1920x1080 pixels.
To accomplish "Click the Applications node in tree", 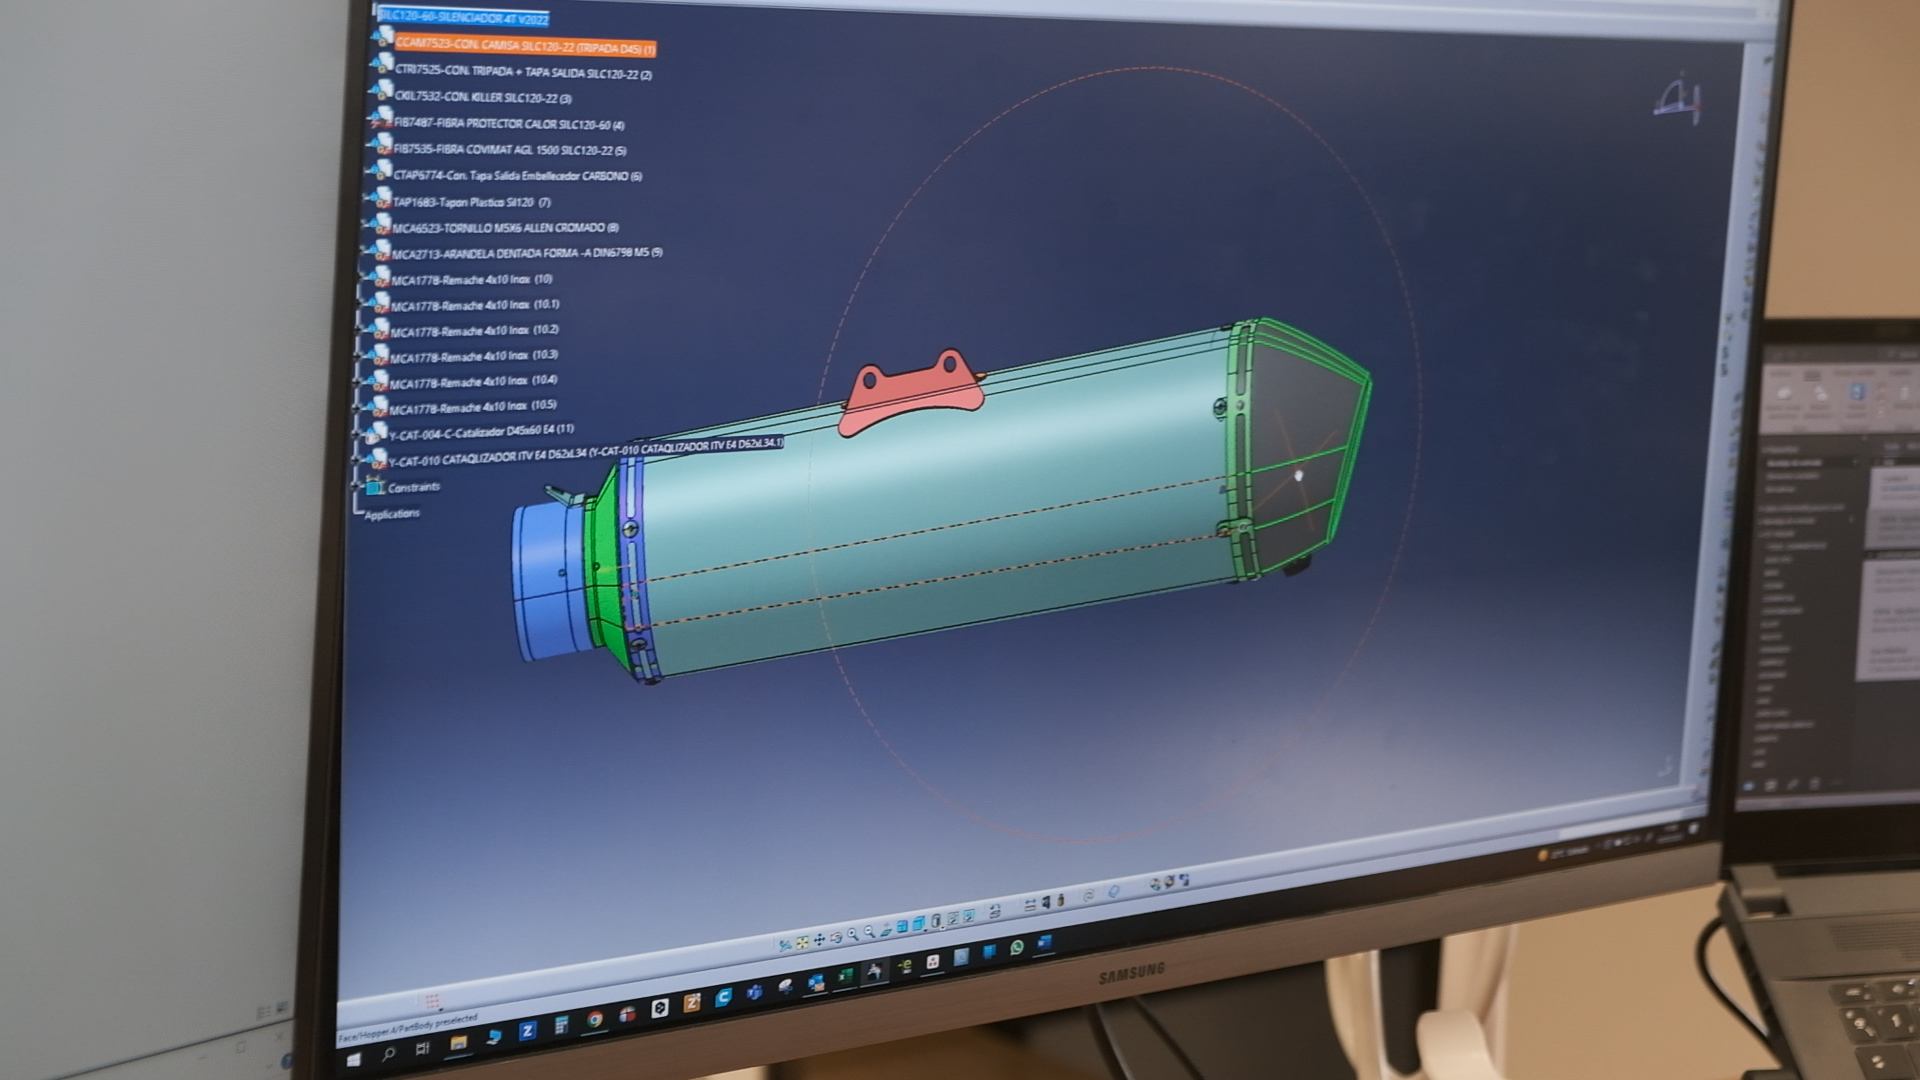I will click(392, 514).
